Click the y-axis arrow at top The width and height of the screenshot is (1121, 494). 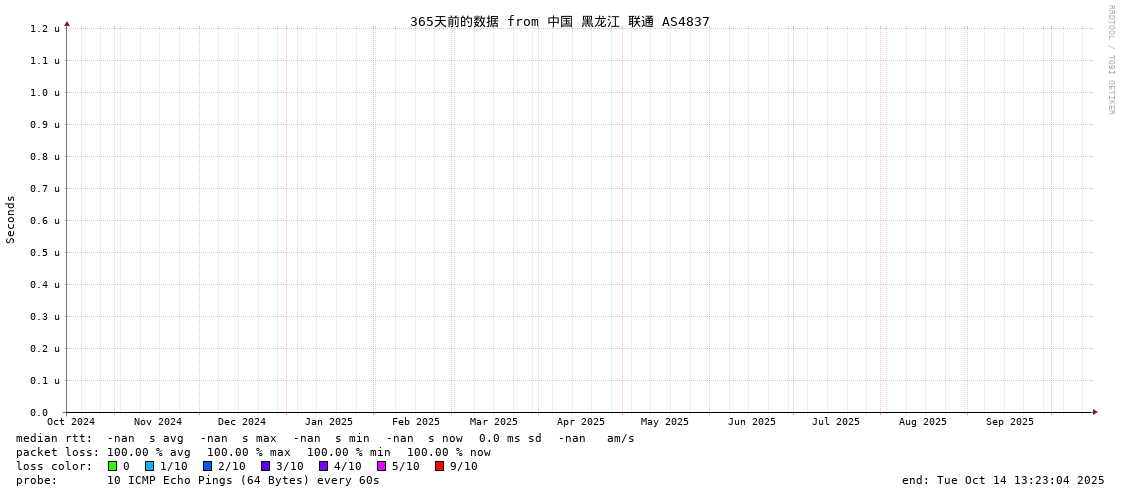point(67,23)
